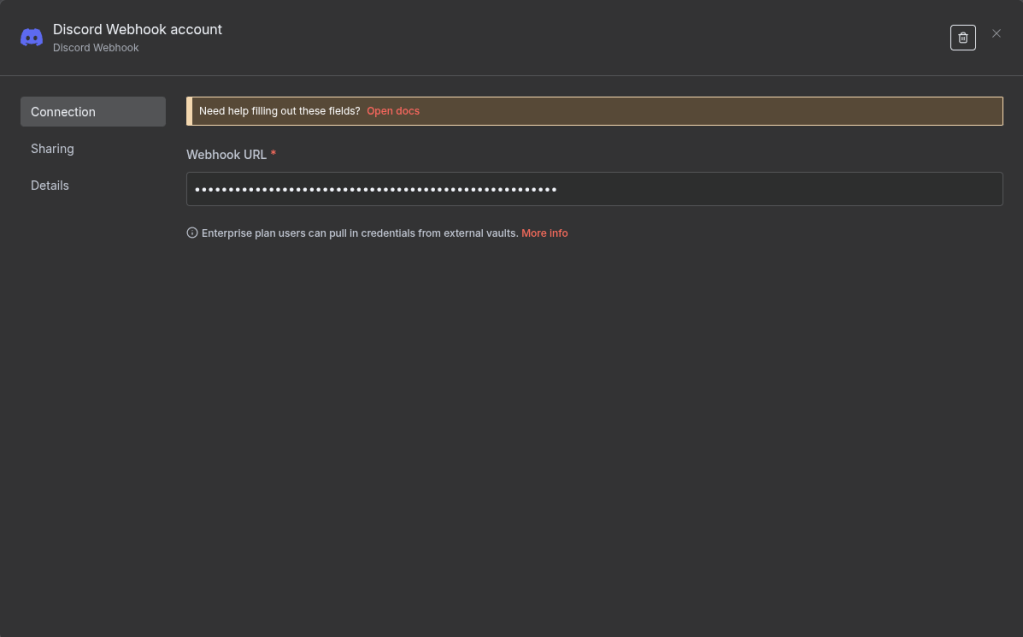Screen dimensions: 1023x637
Task: Switch to the Connection tab
Action: [93, 112]
